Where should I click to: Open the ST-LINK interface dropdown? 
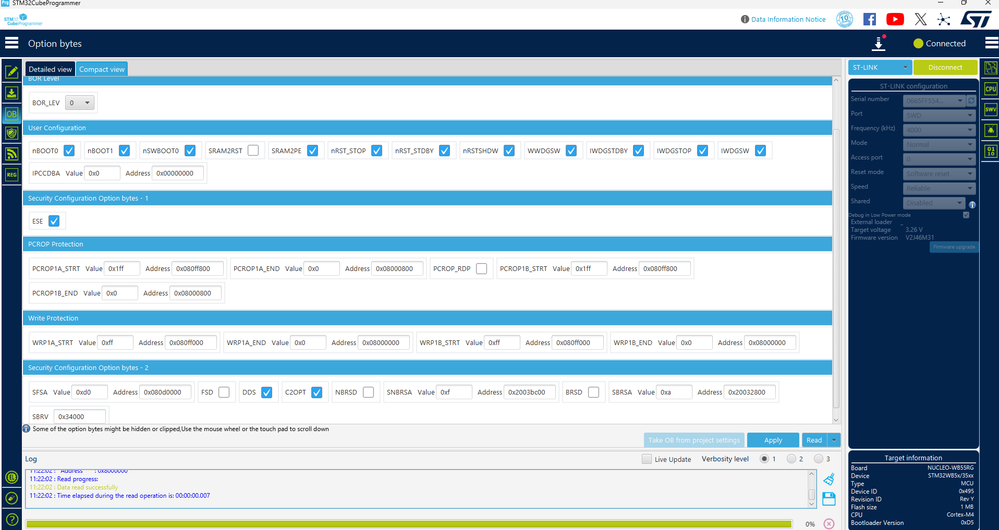(880, 67)
